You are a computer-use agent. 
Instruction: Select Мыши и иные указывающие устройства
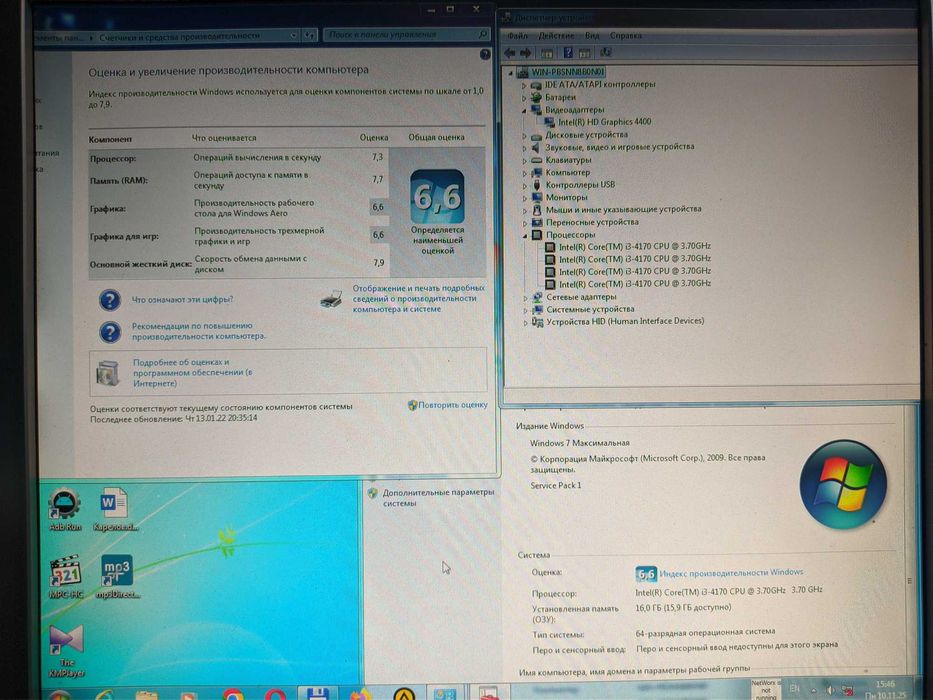tap(624, 210)
